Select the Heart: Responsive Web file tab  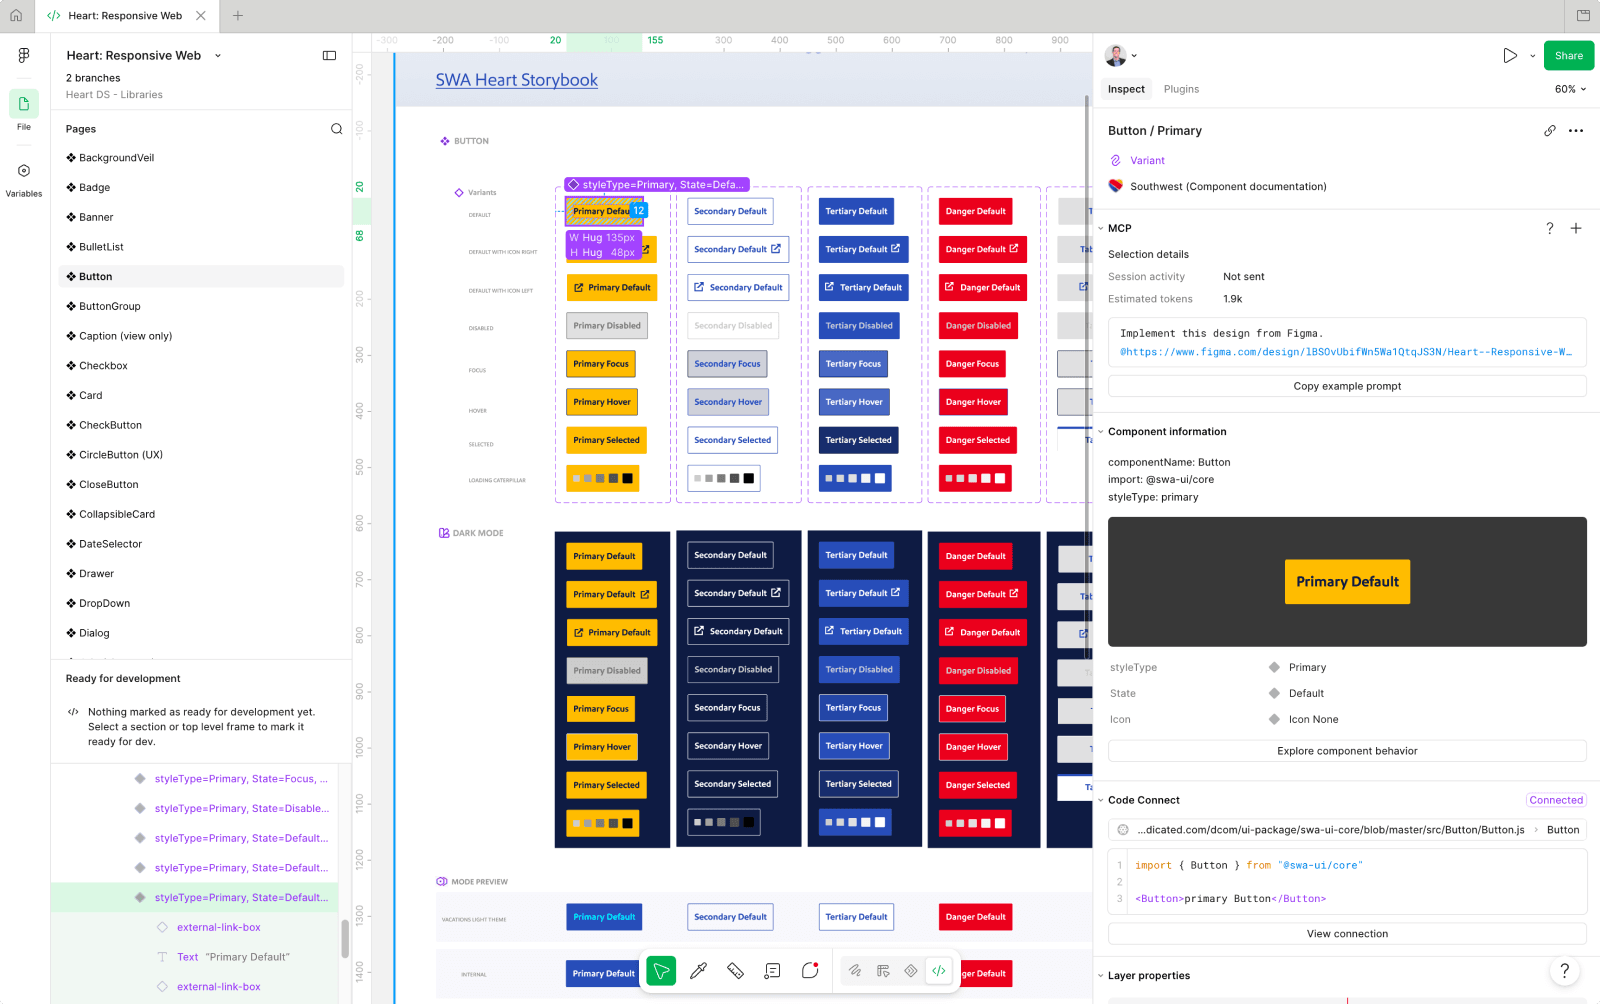(x=125, y=16)
